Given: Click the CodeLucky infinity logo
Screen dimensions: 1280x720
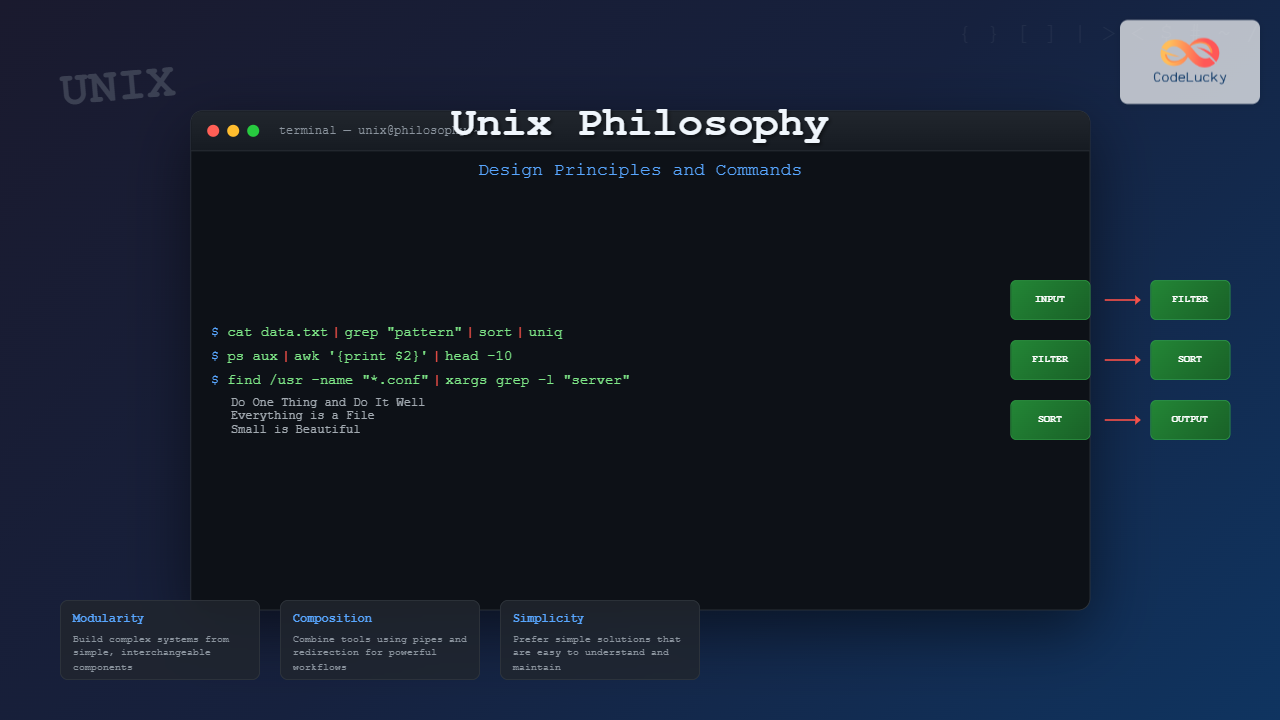Looking at the screenshot, I should 1189,52.
